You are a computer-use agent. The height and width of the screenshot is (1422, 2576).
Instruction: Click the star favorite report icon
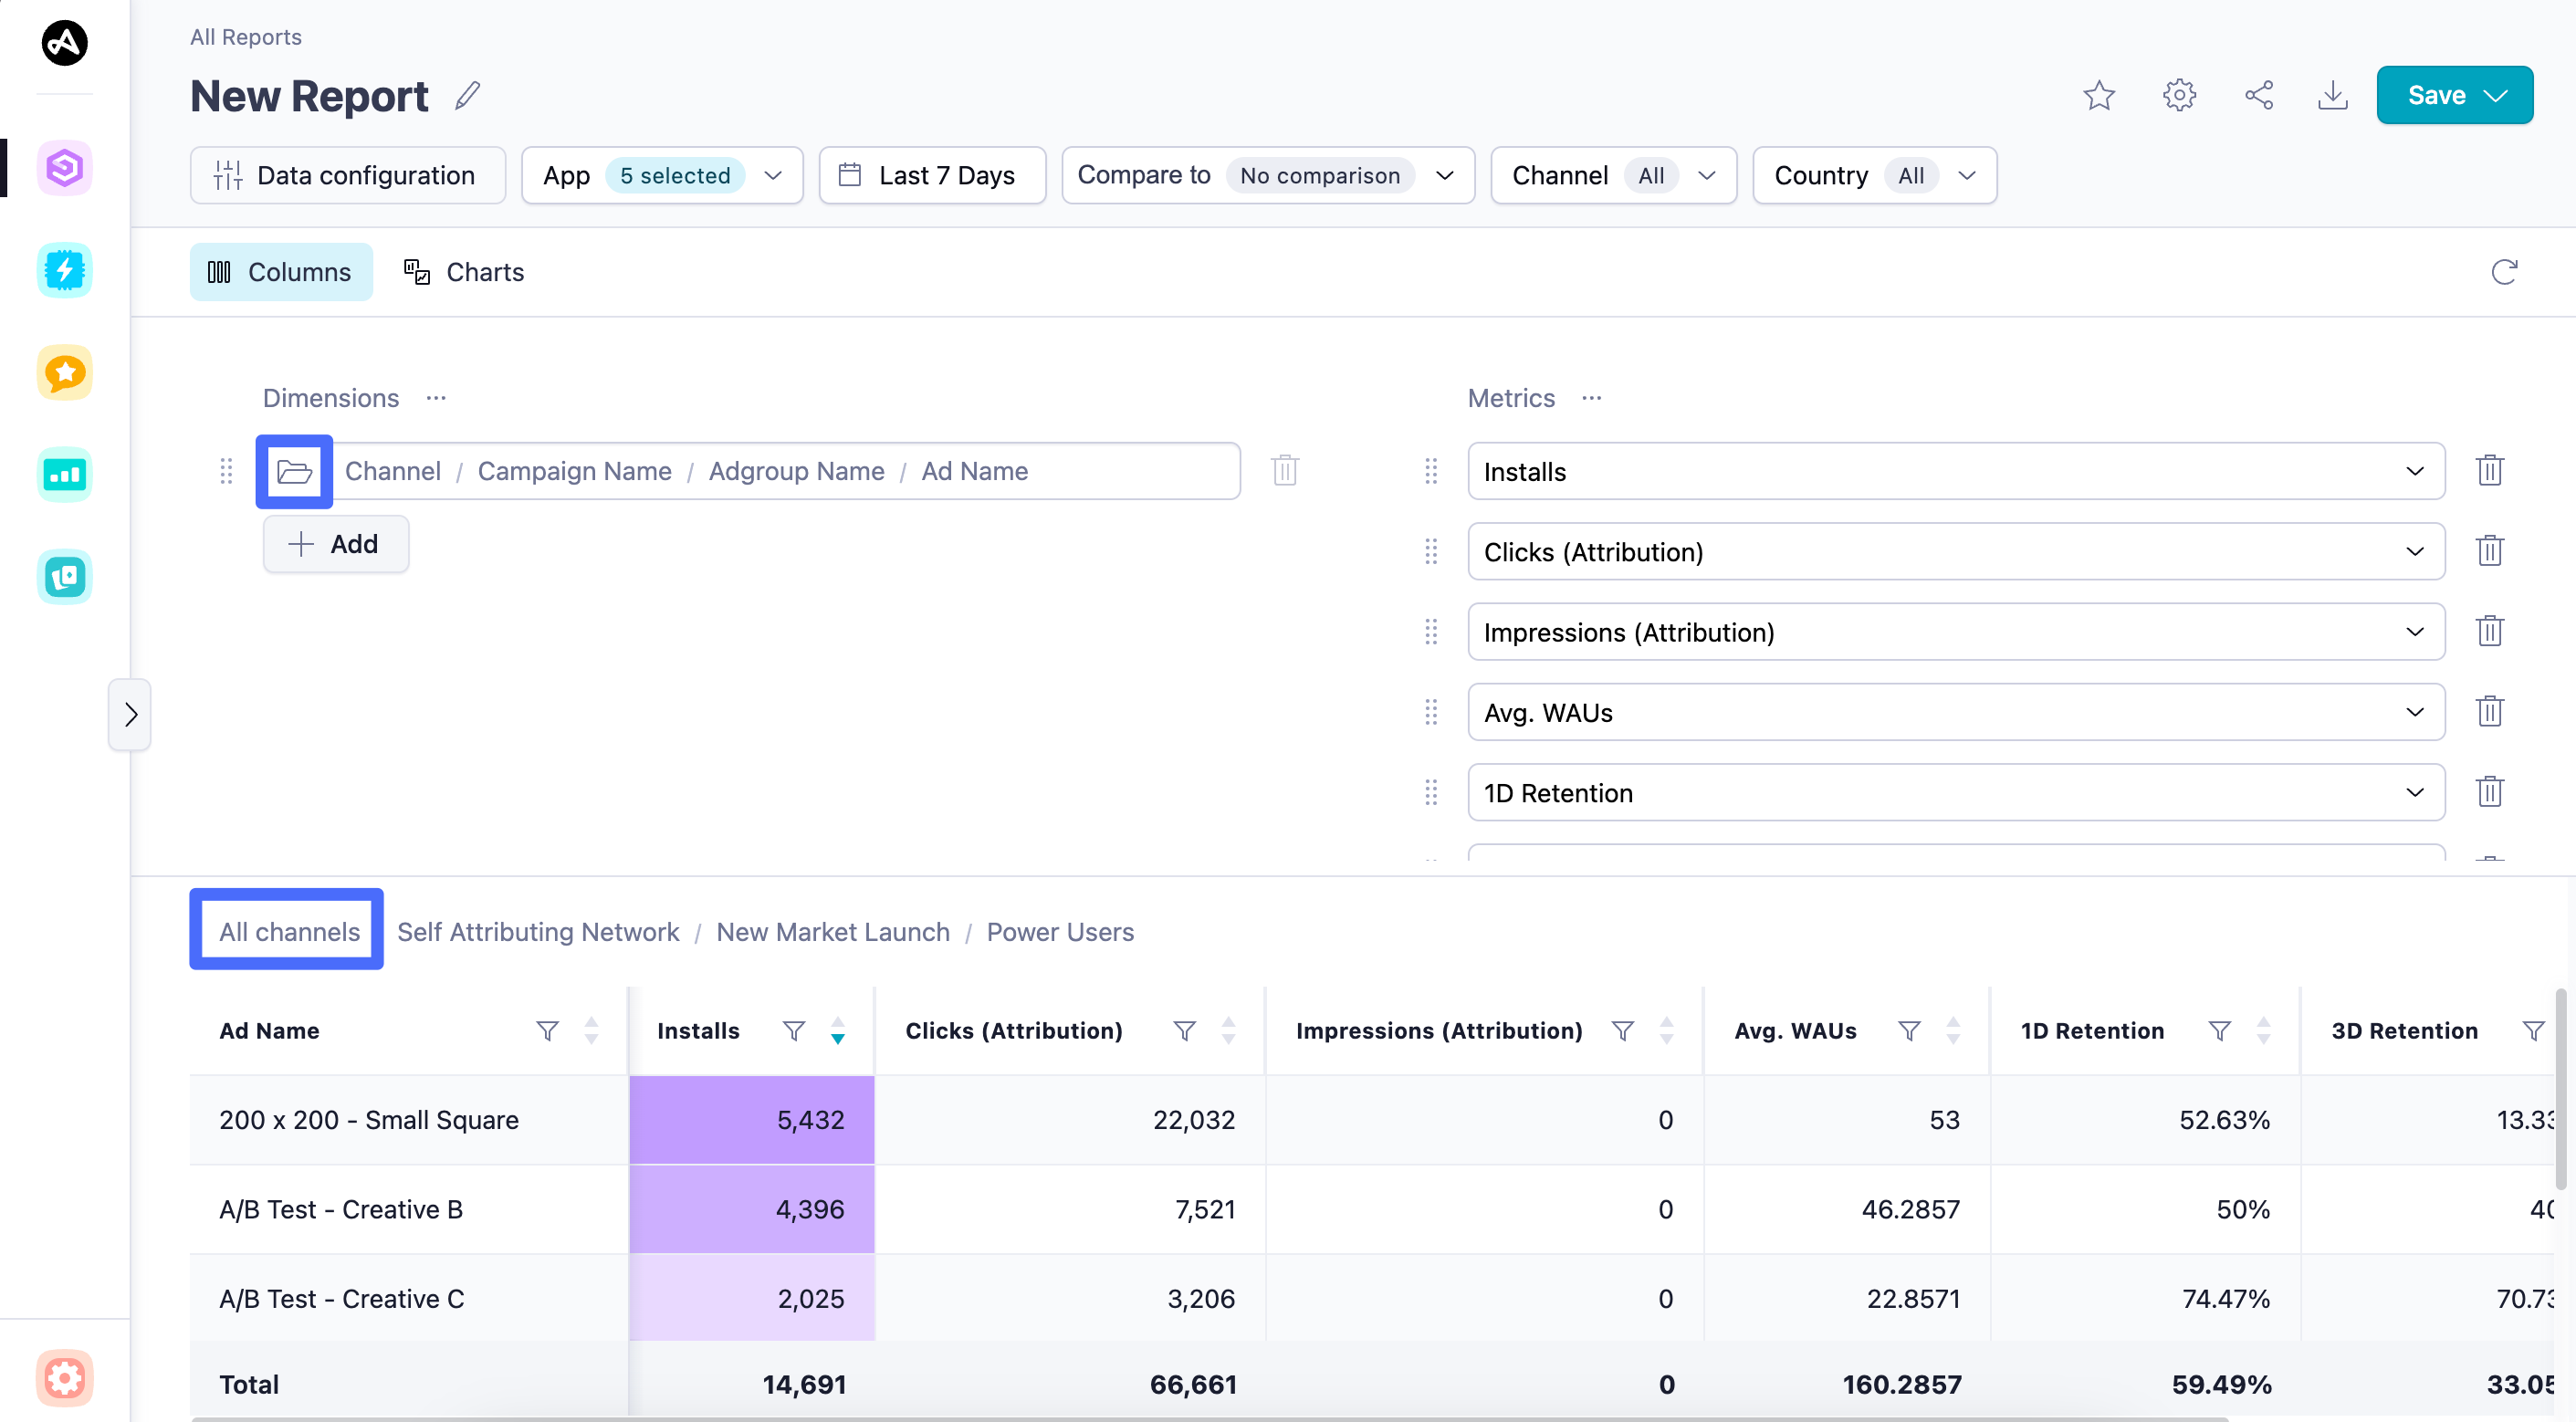pyautogui.click(x=2098, y=96)
